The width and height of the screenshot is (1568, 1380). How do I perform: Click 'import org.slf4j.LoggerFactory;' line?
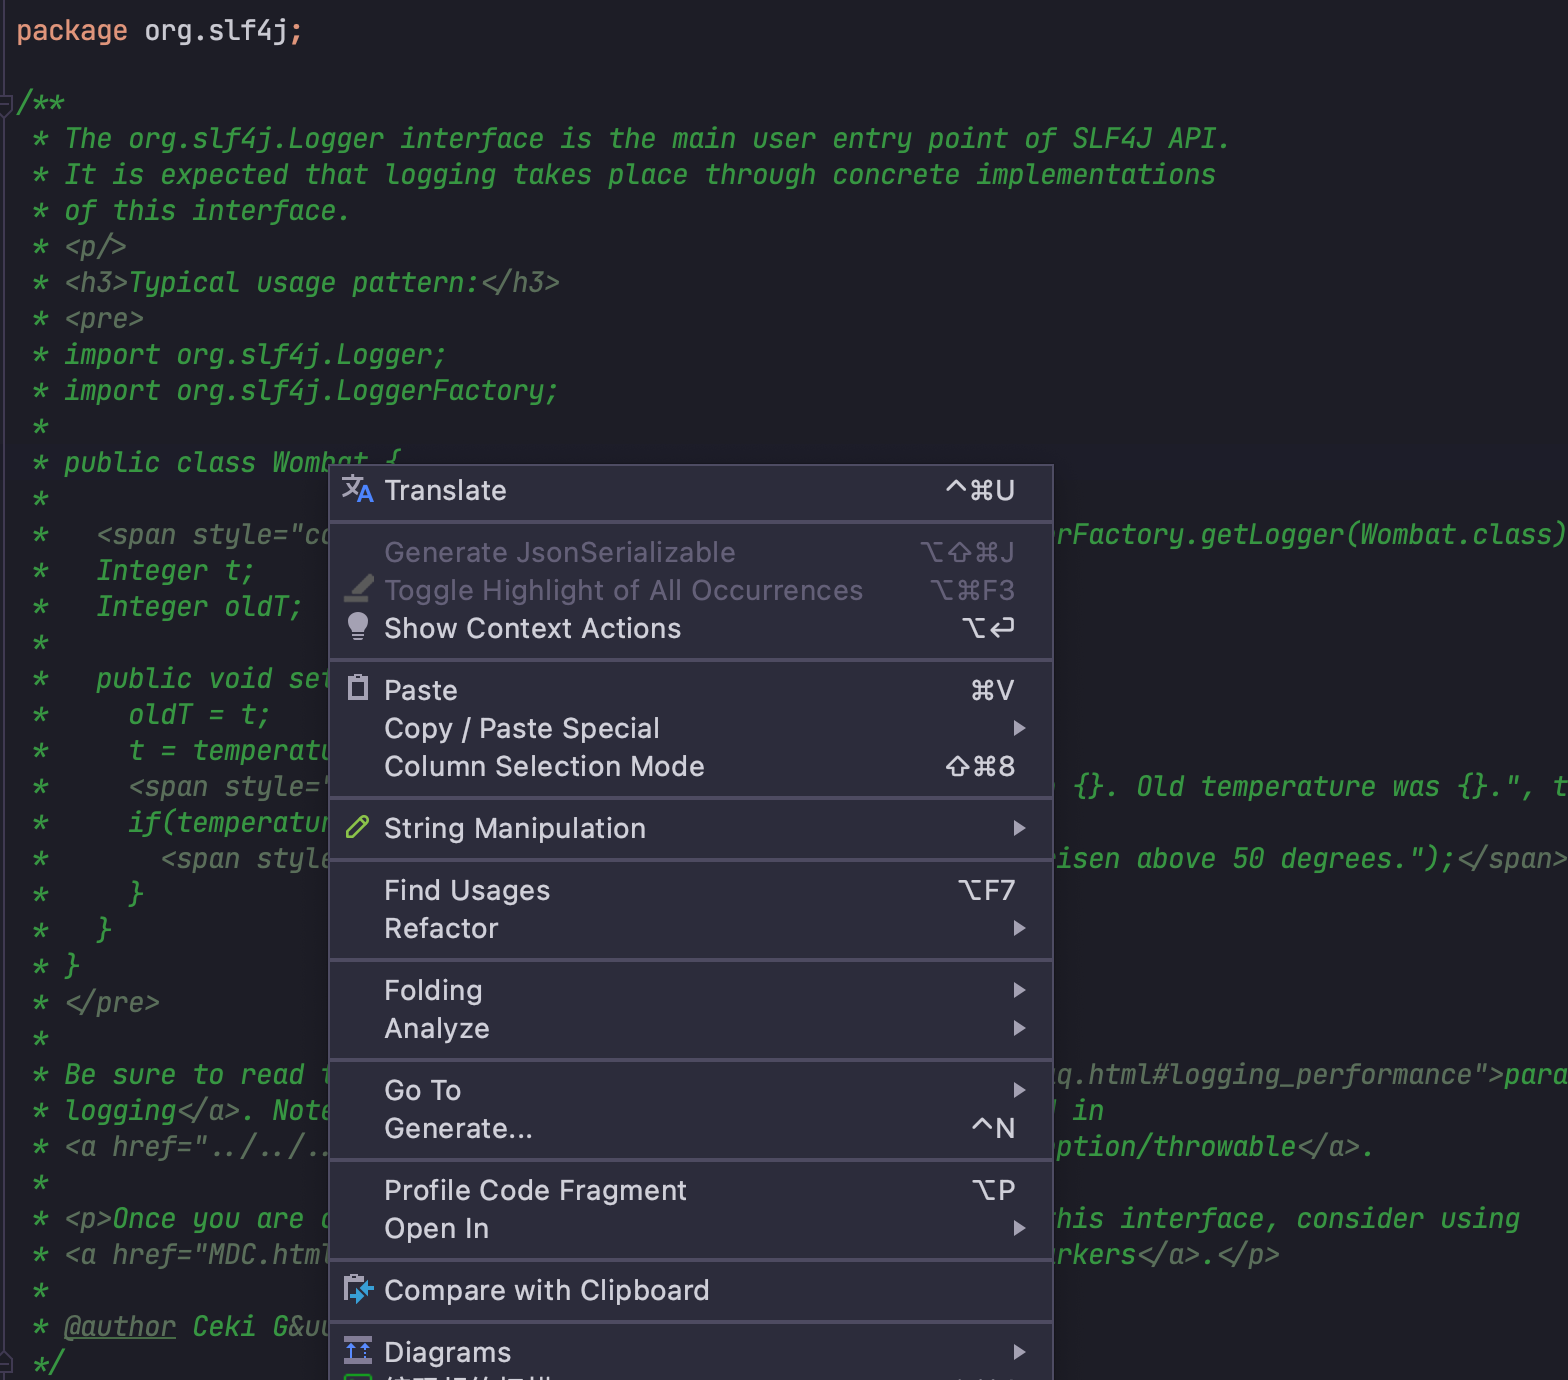(x=311, y=391)
